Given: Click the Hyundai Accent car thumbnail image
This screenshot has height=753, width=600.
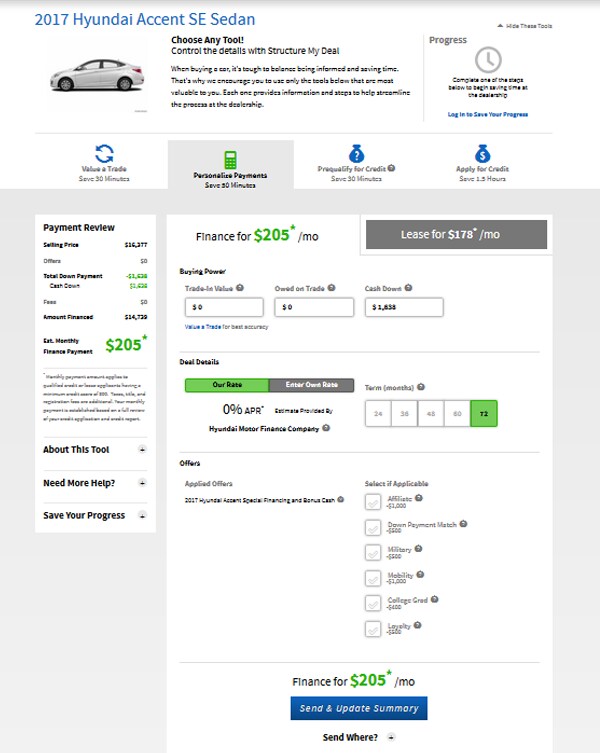Looking at the screenshot, I should point(98,75).
